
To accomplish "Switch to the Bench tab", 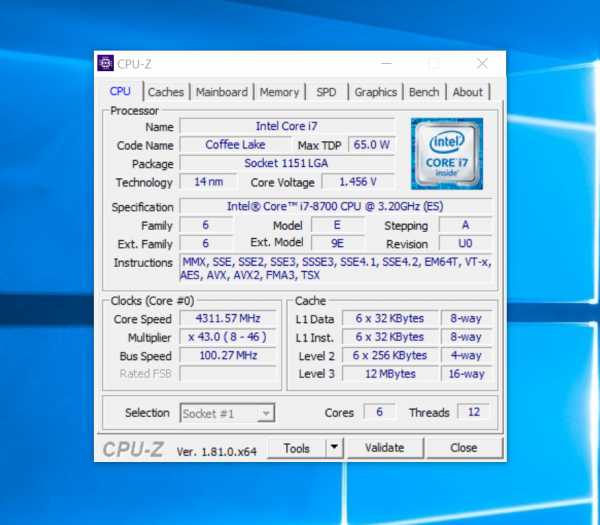I will (424, 92).
